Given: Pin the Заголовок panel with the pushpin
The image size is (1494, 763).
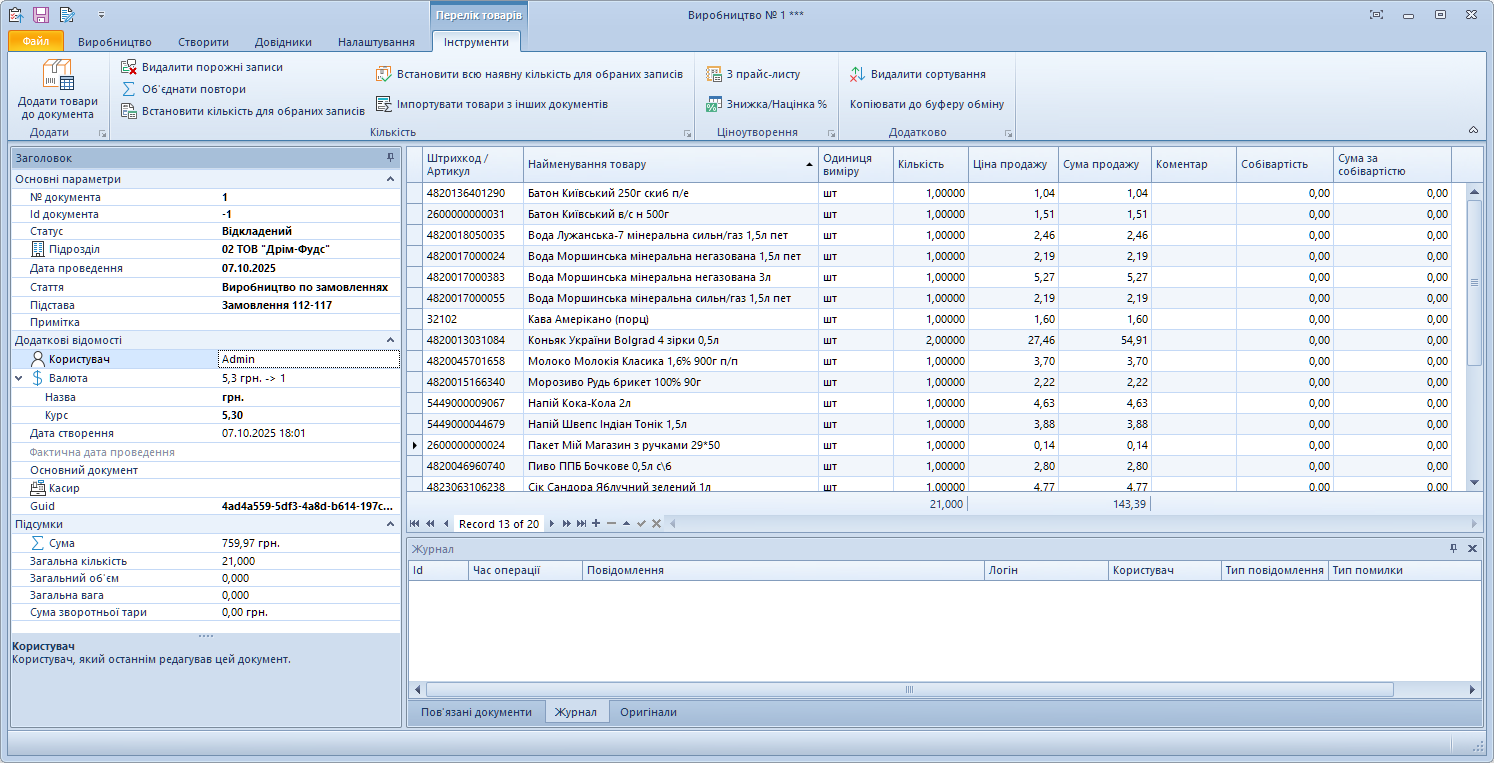Looking at the screenshot, I should (x=390, y=158).
